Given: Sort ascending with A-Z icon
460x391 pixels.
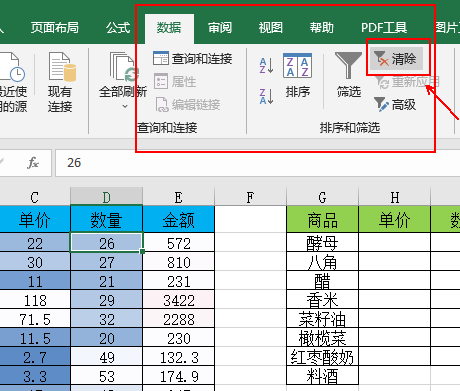Looking at the screenshot, I should coord(267,65).
